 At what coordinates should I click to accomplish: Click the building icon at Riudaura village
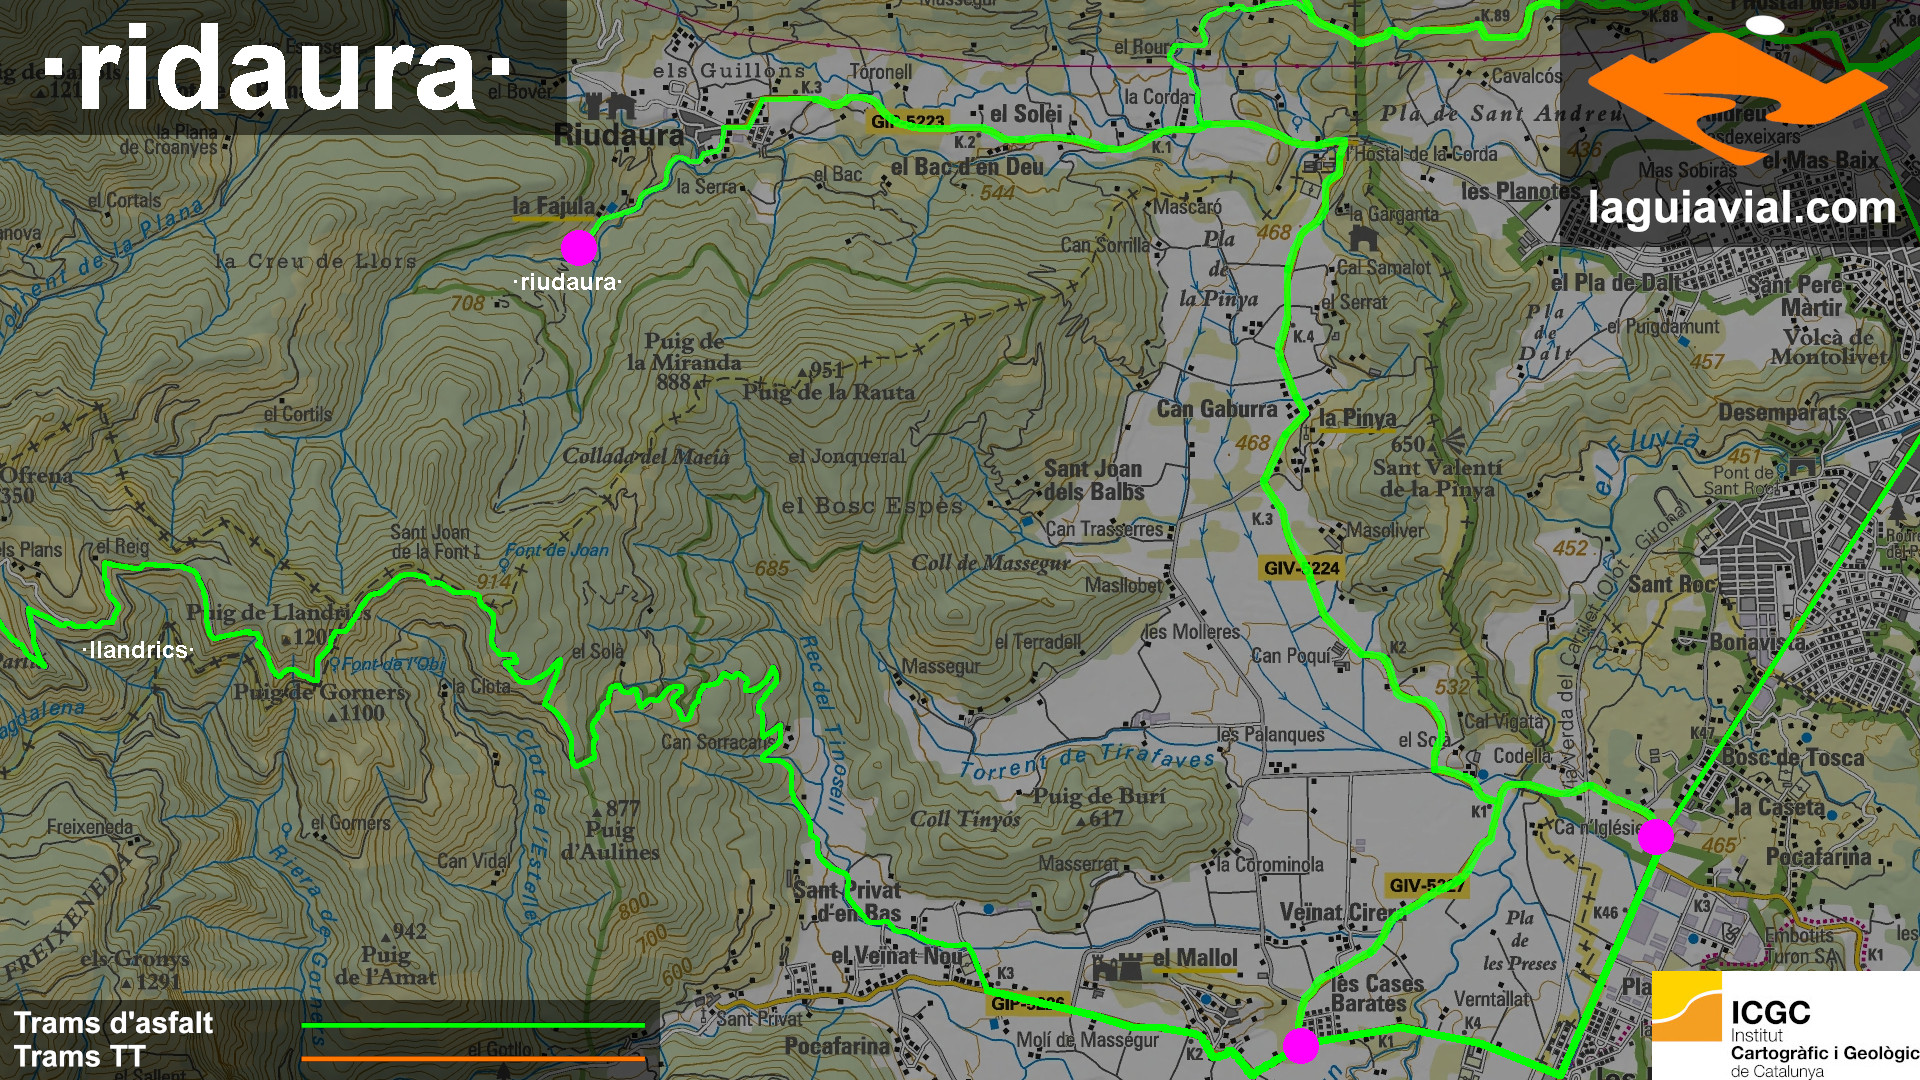tap(610, 104)
